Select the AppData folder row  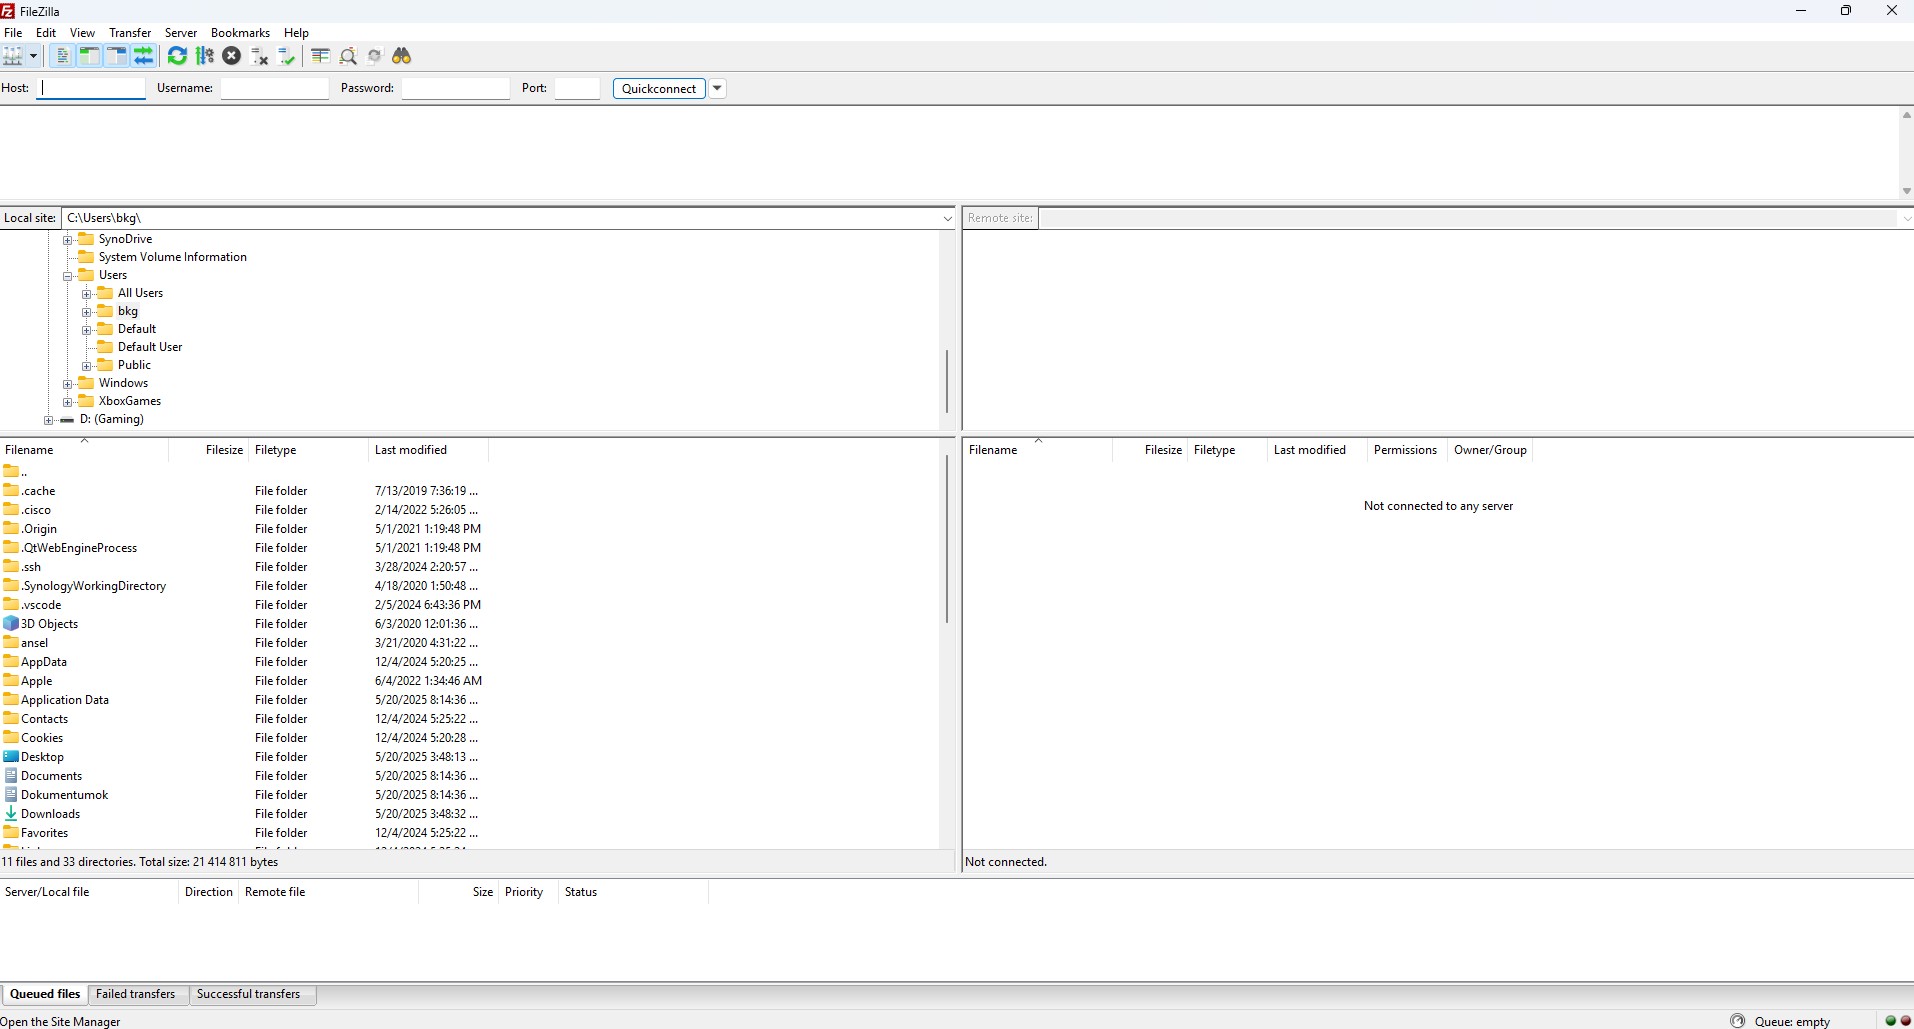244,662
